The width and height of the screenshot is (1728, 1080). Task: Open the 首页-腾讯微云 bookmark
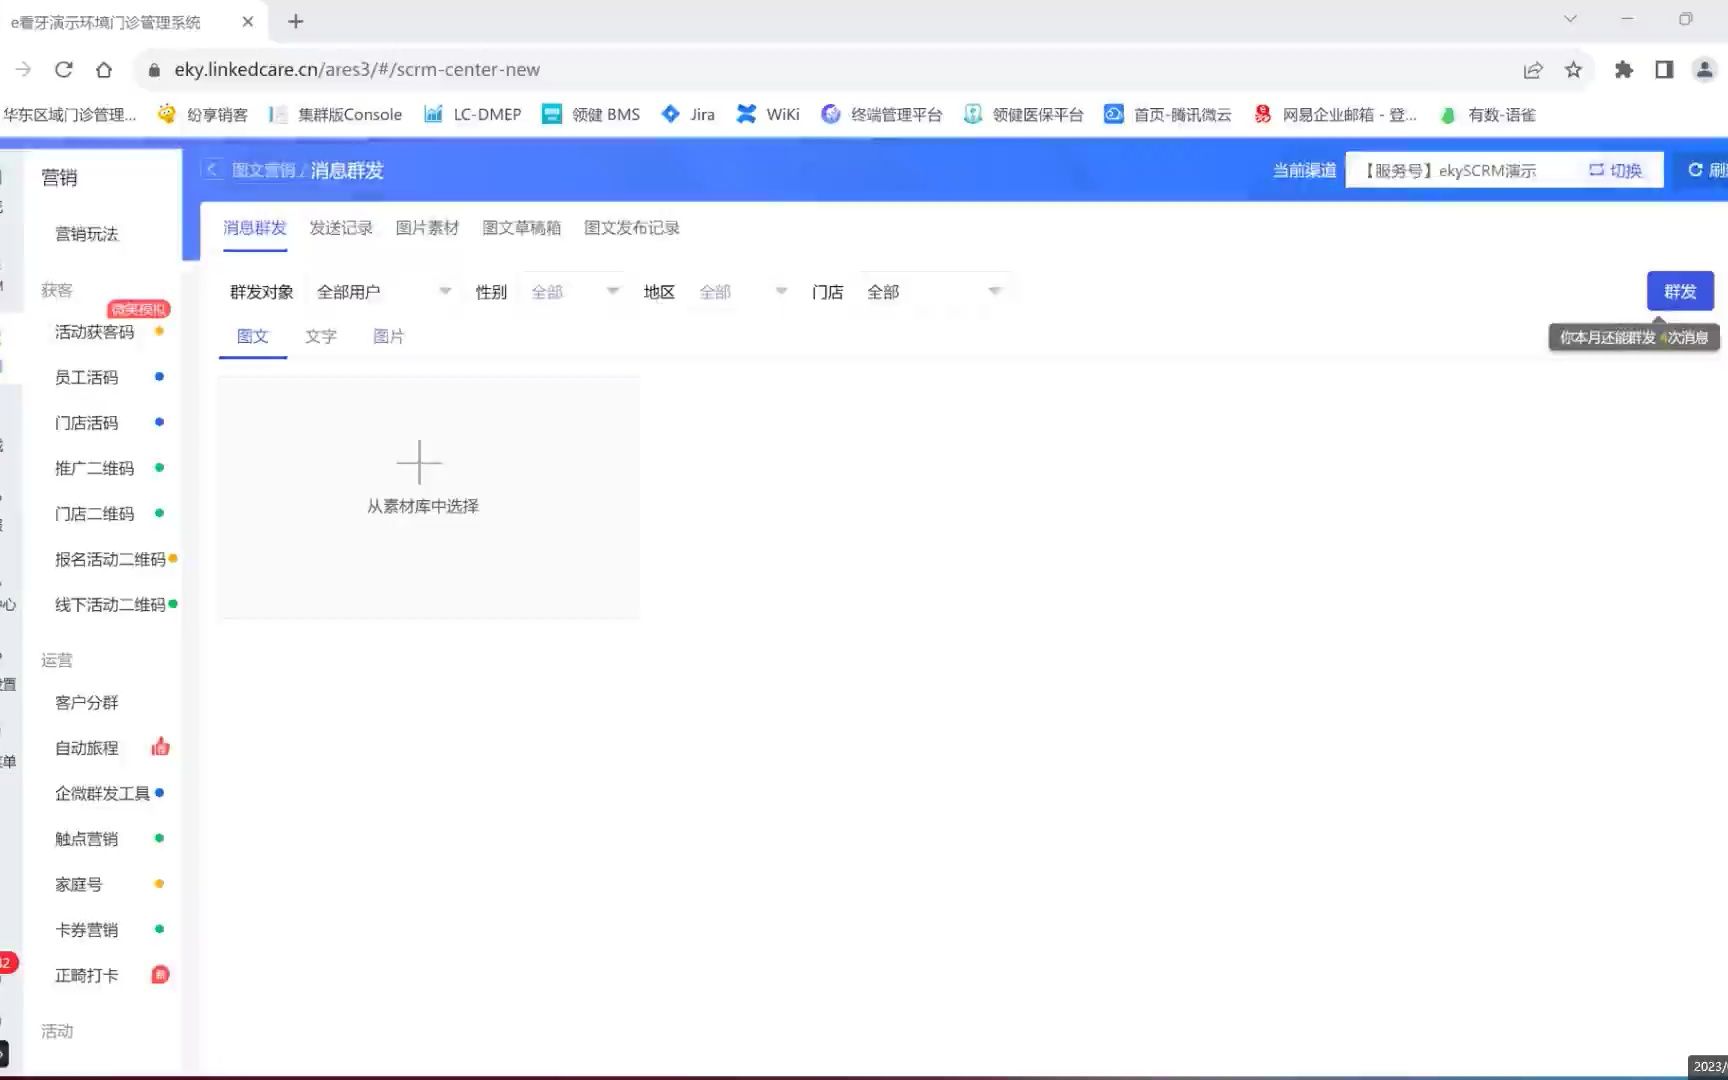click(1168, 114)
